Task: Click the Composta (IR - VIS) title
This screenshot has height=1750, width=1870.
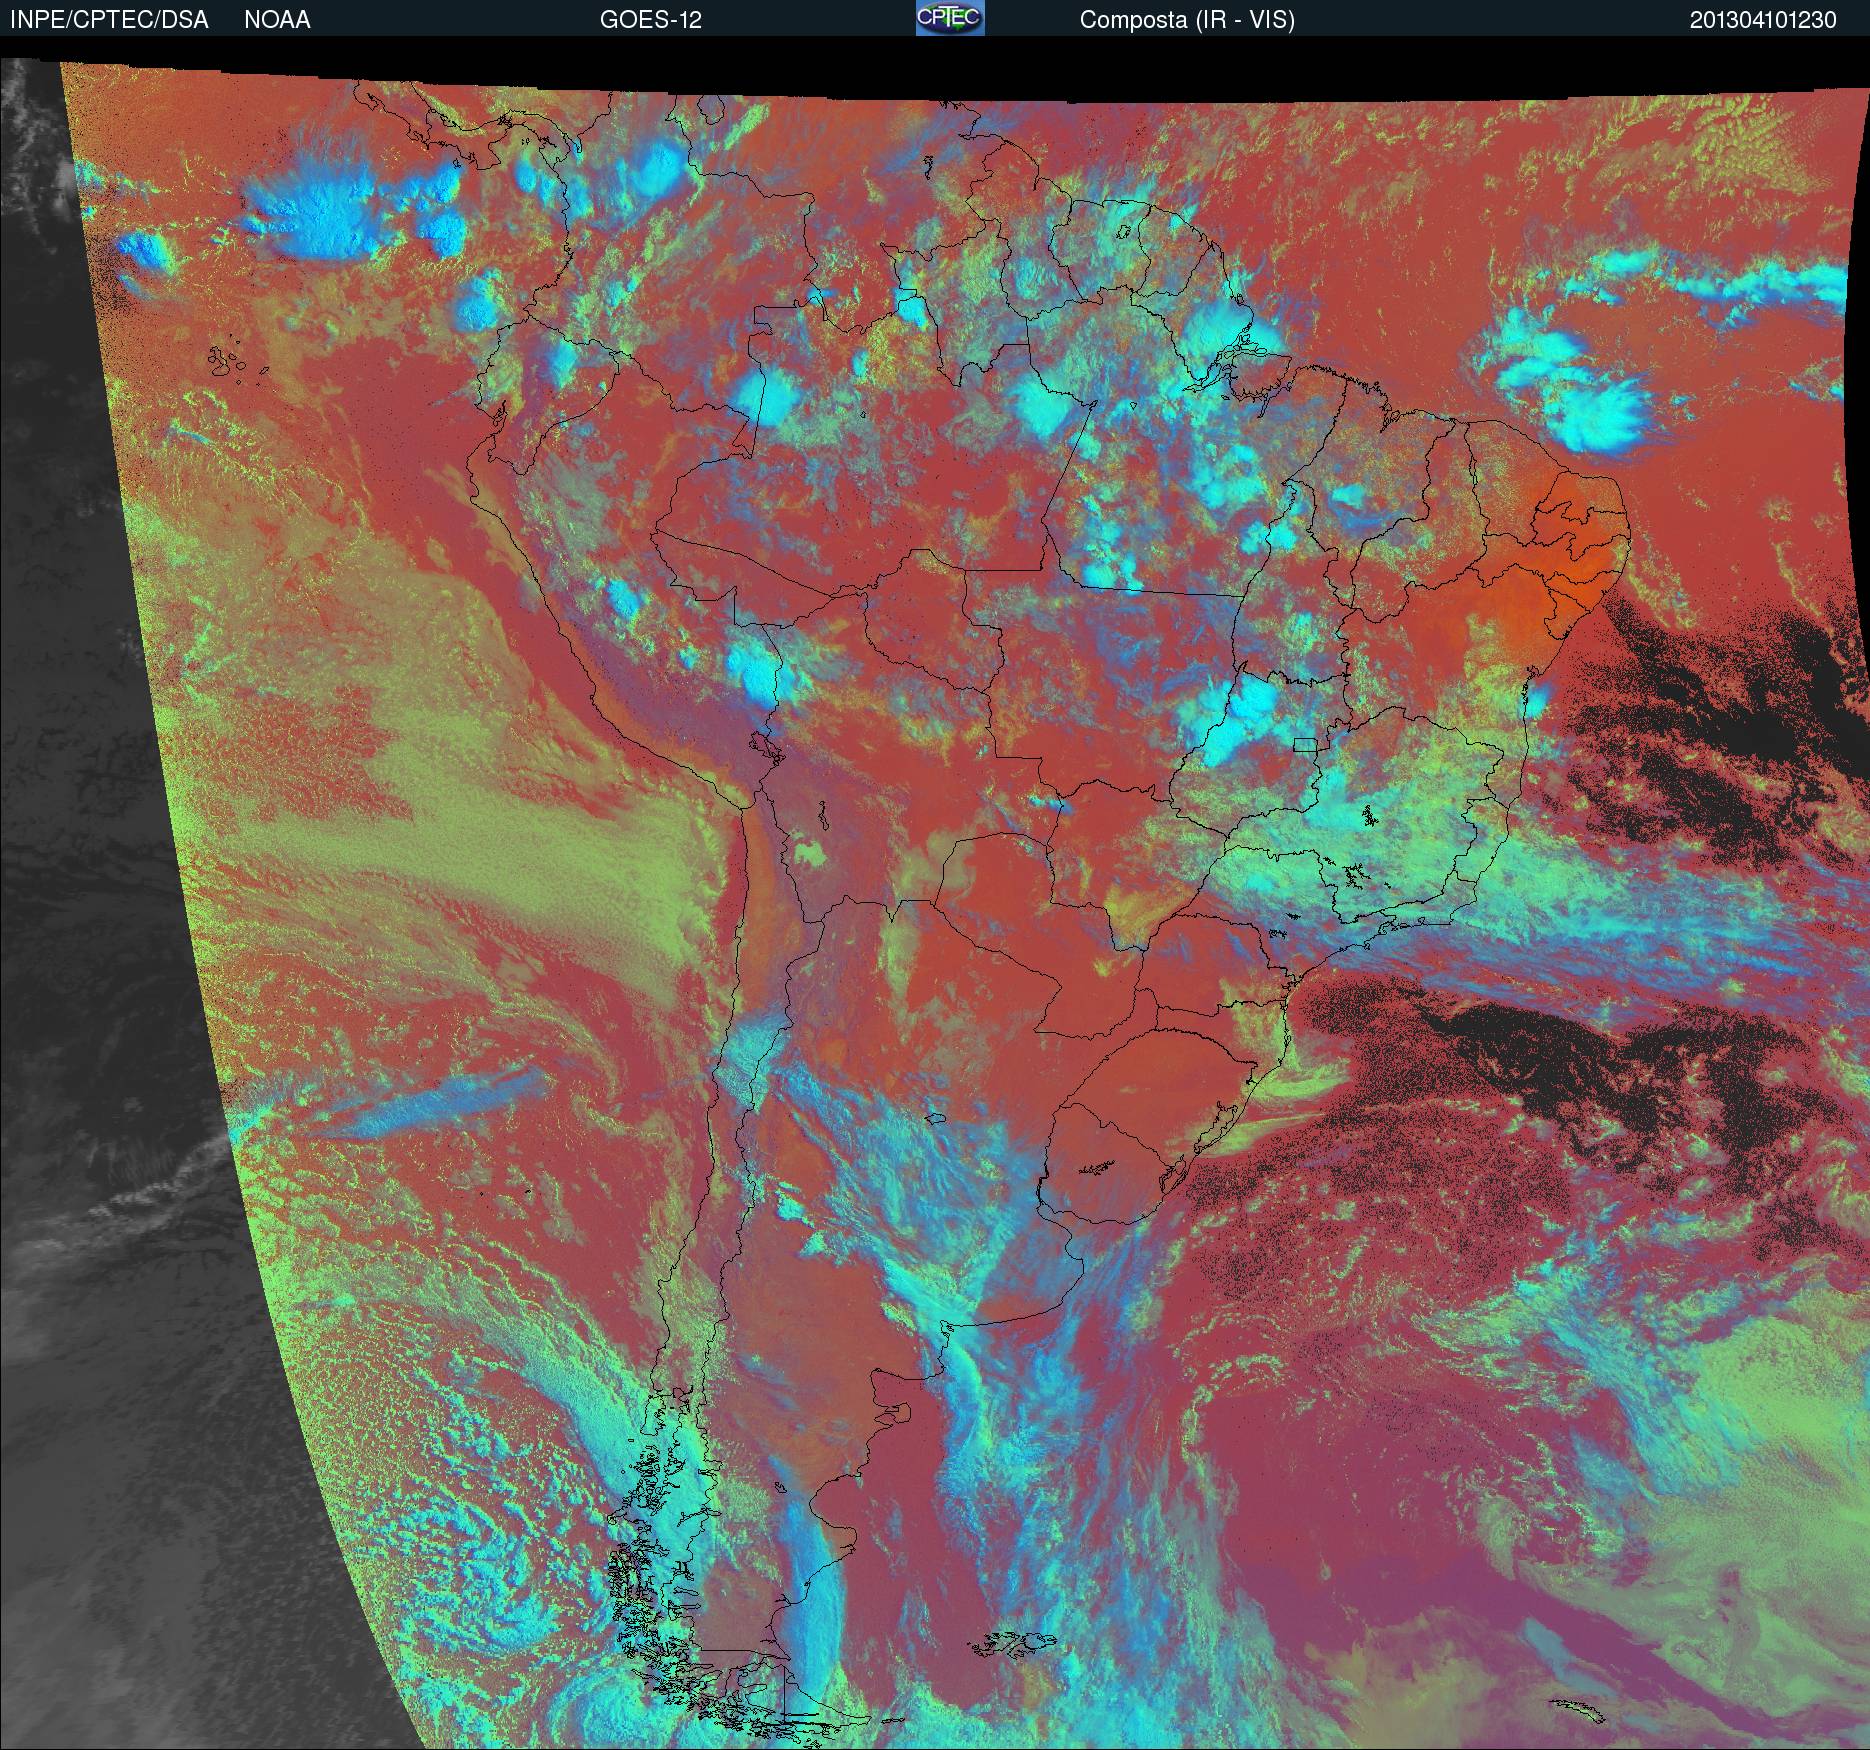Action: point(1187,20)
